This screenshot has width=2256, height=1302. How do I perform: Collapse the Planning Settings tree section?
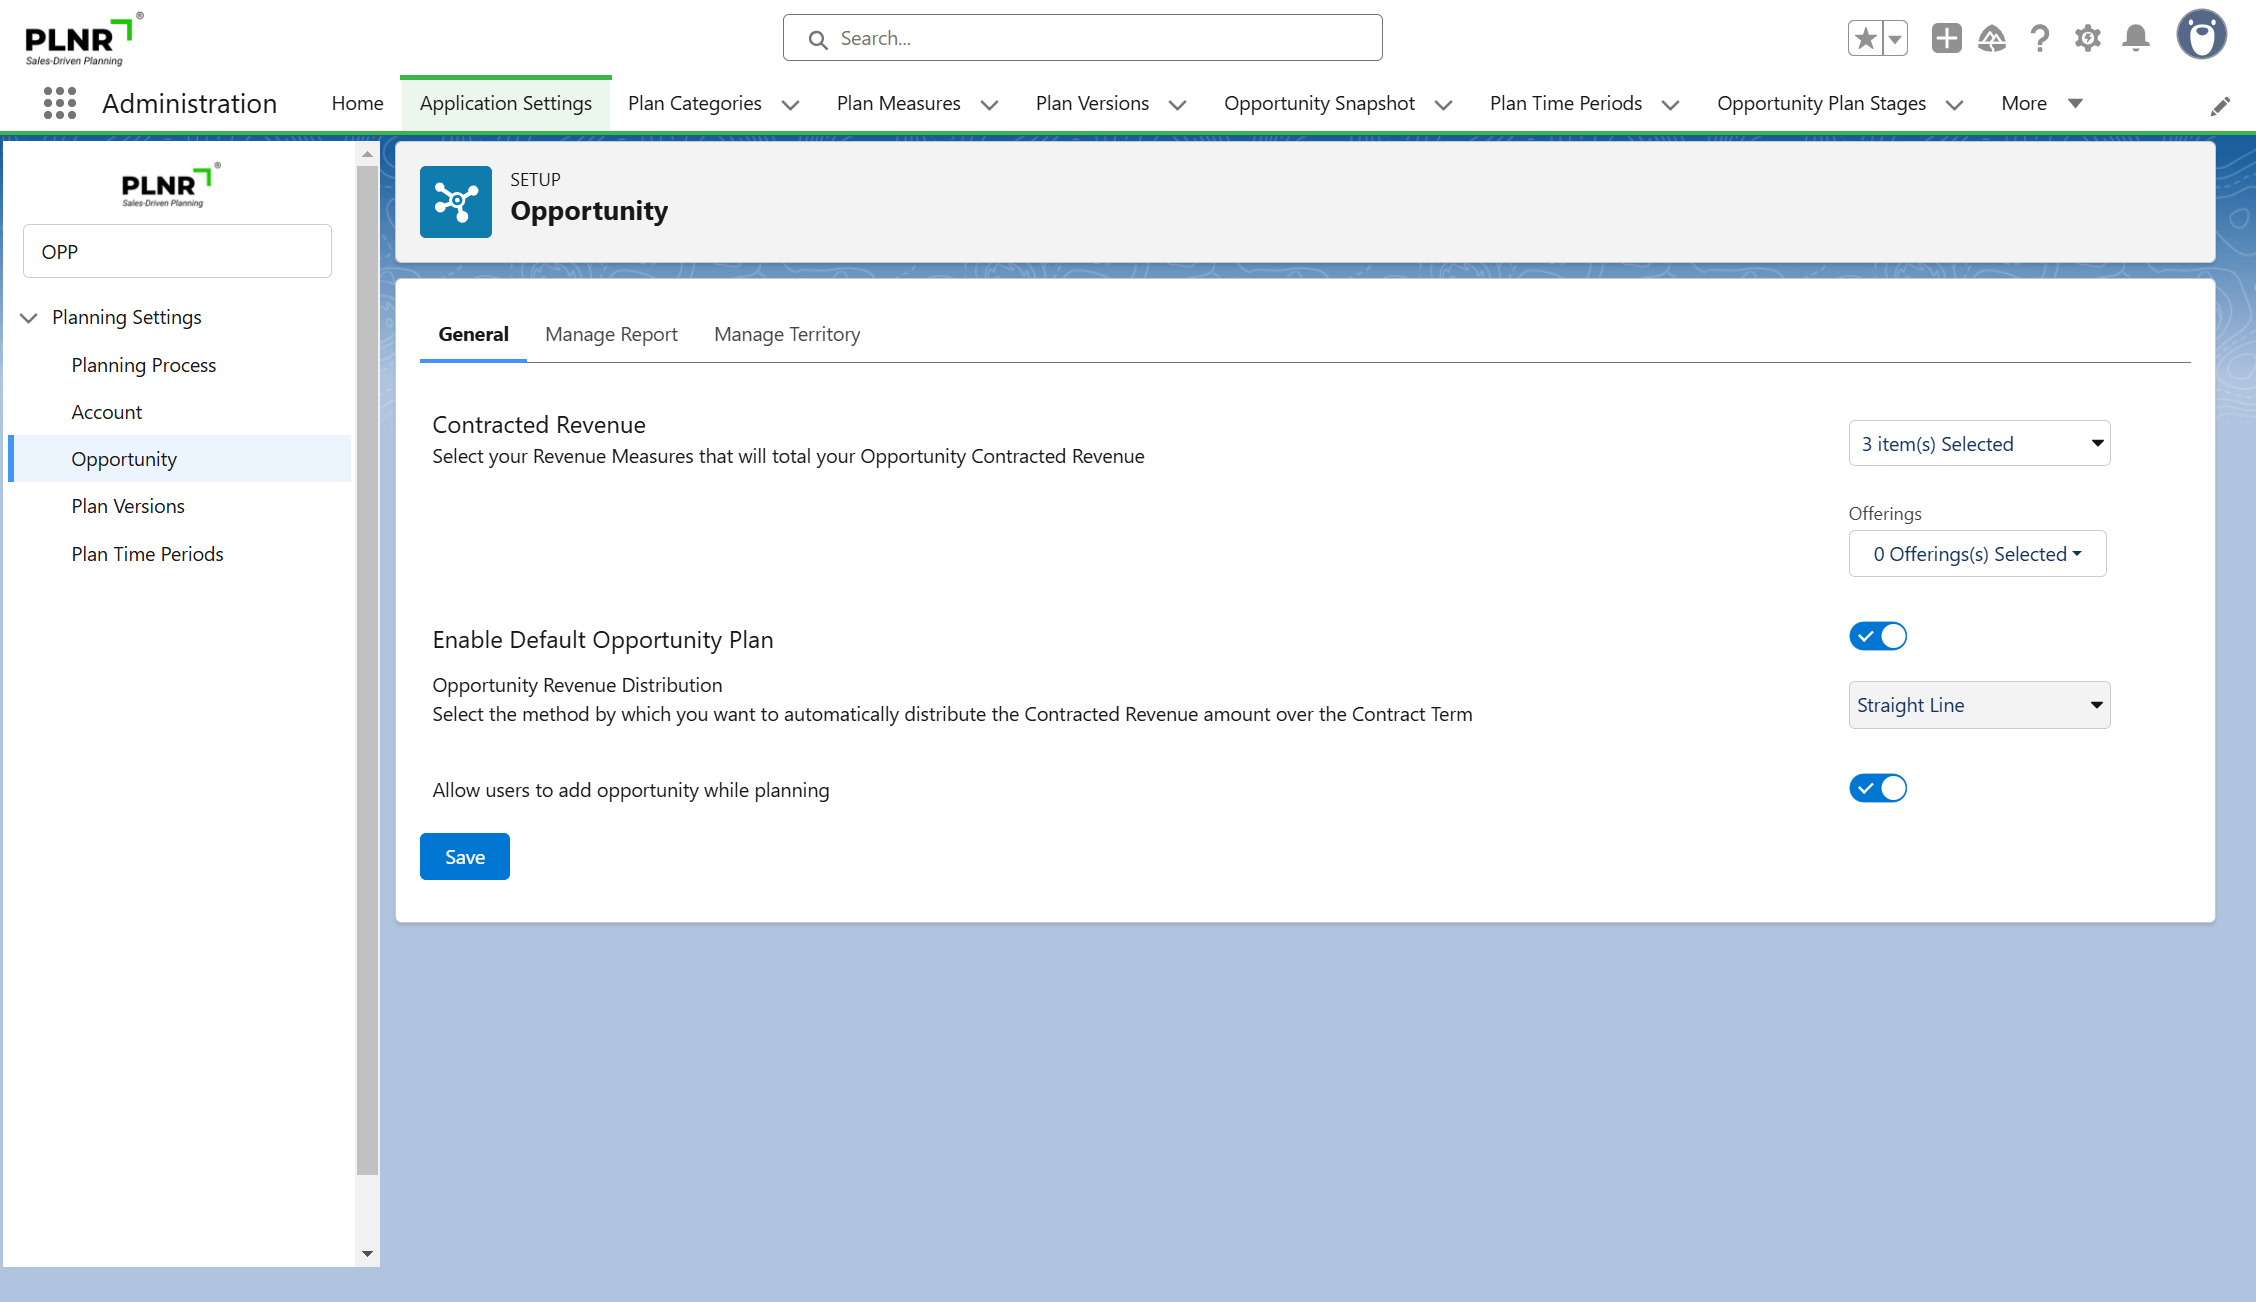(29, 317)
